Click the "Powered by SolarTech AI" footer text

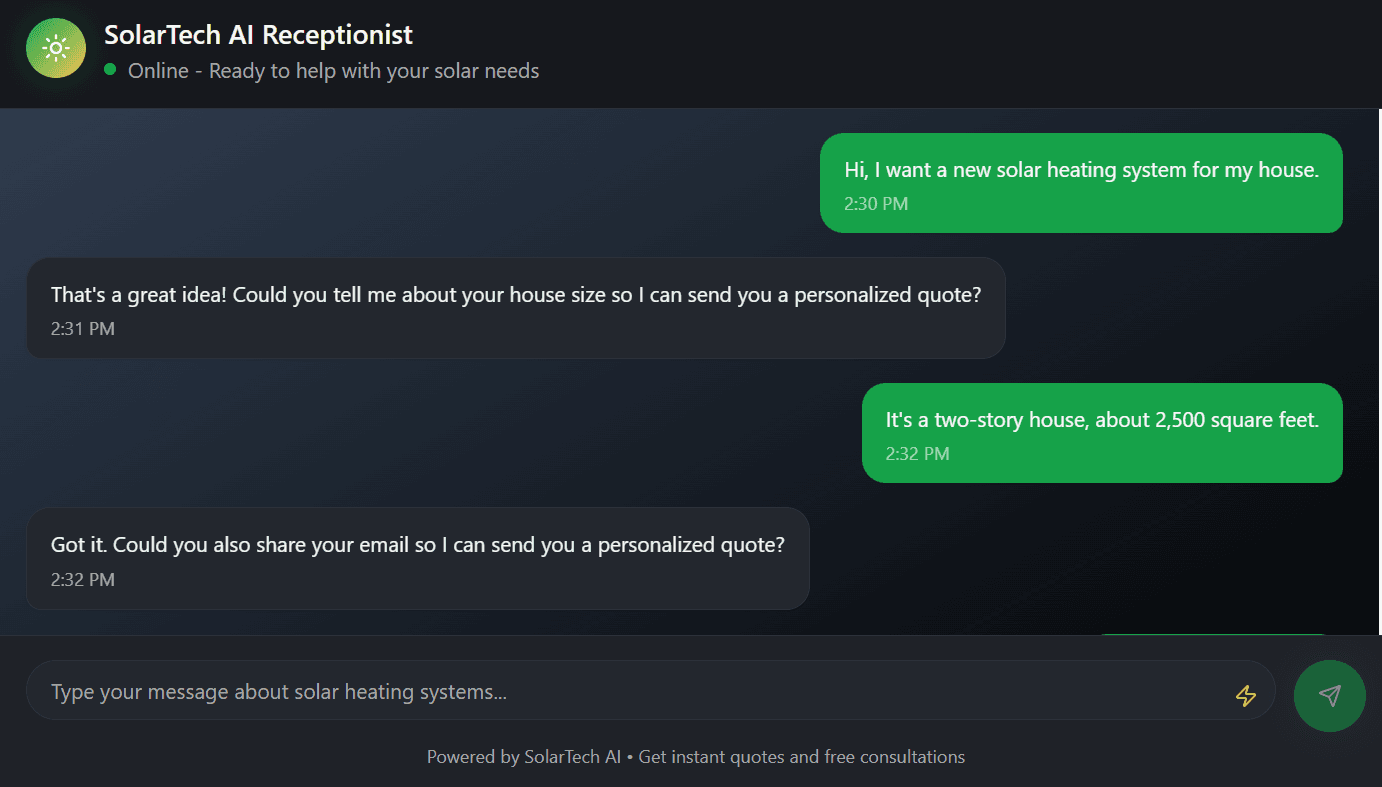point(524,757)
